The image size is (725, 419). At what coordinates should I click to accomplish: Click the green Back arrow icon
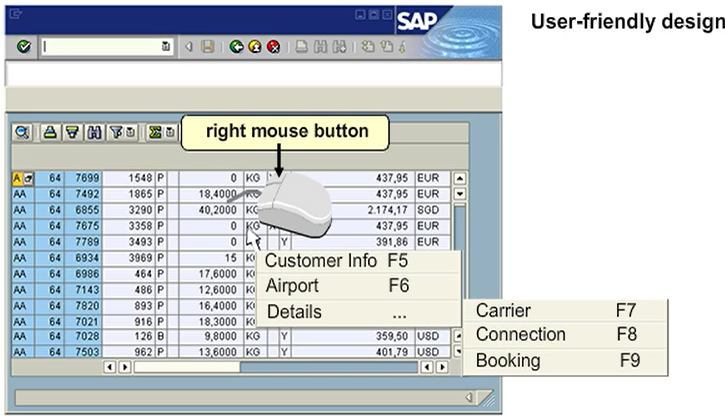[236, 47]
